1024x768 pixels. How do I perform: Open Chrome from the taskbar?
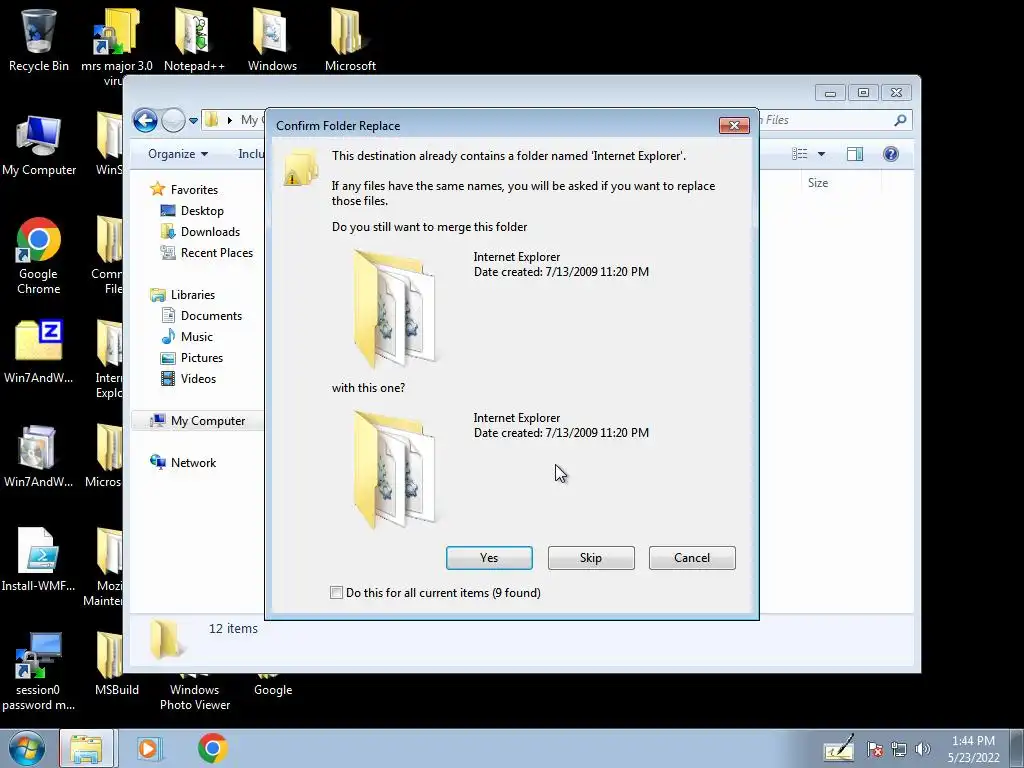tap(212, 748)
